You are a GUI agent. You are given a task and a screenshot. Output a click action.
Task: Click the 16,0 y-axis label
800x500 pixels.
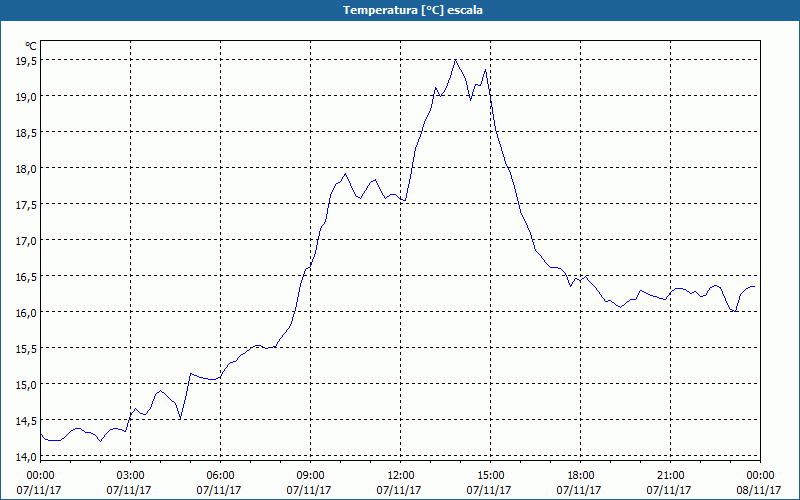(26, 312)
